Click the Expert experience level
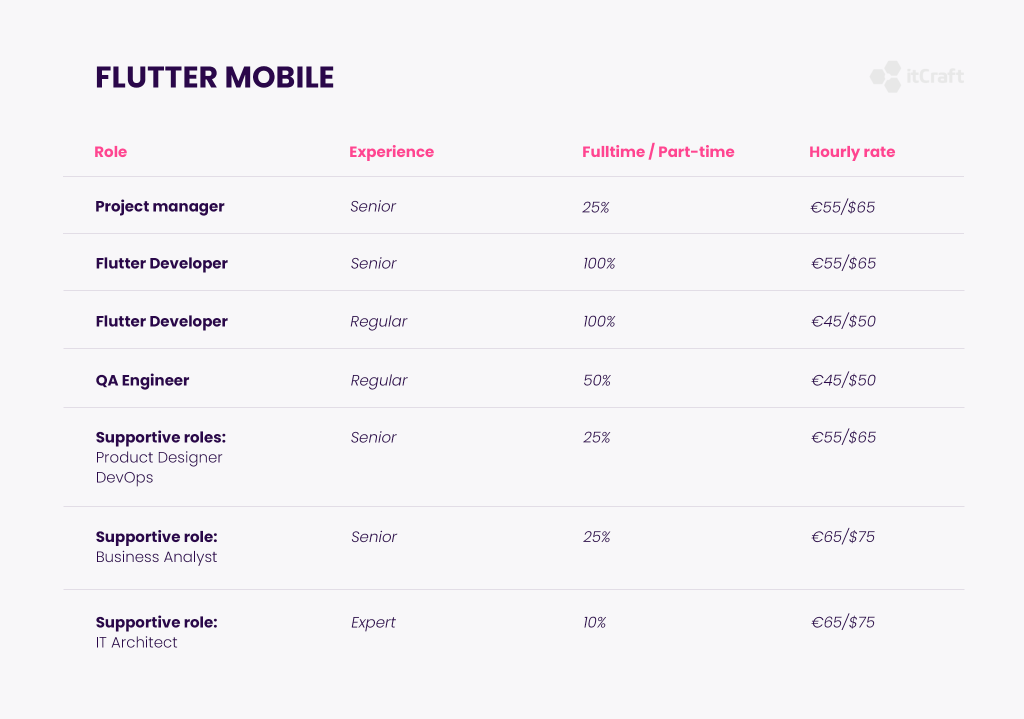 (373, 622)
